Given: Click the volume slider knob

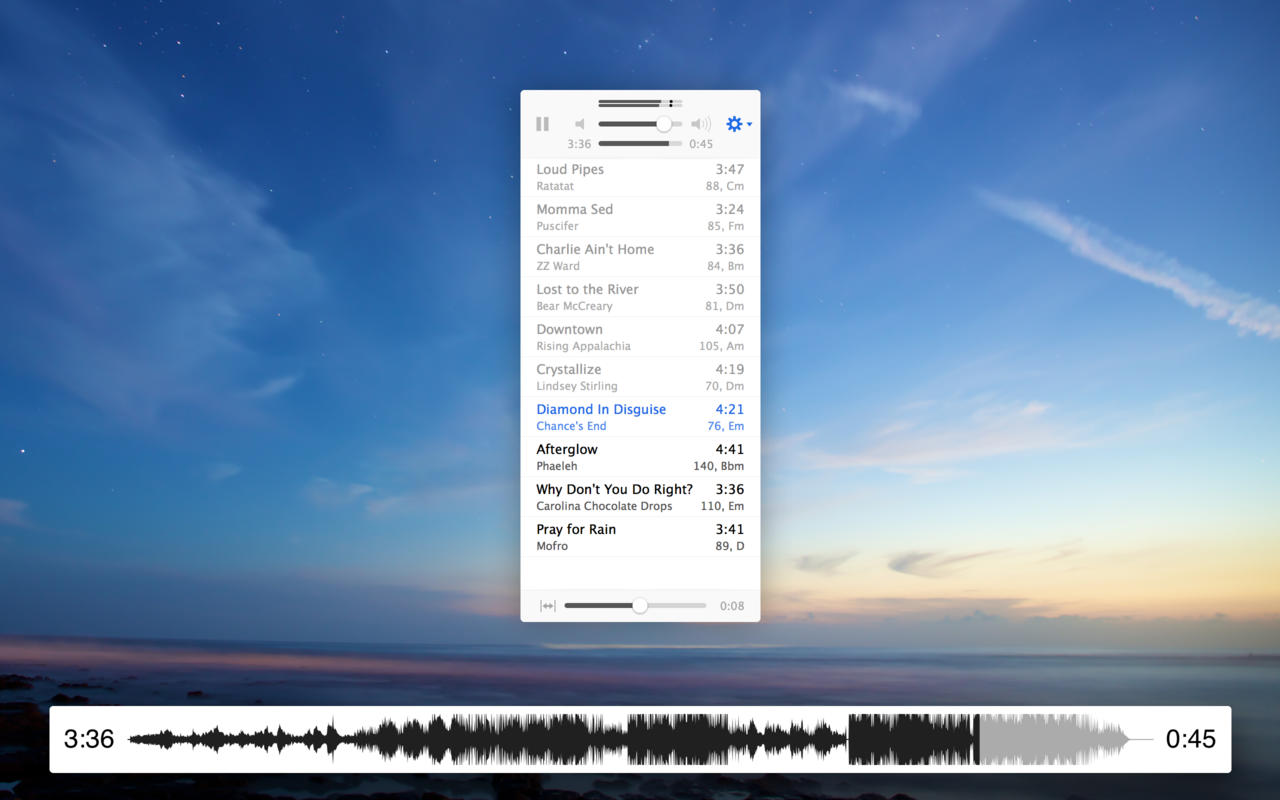Looking at the screenshot, I should click(x=664, y=124).
